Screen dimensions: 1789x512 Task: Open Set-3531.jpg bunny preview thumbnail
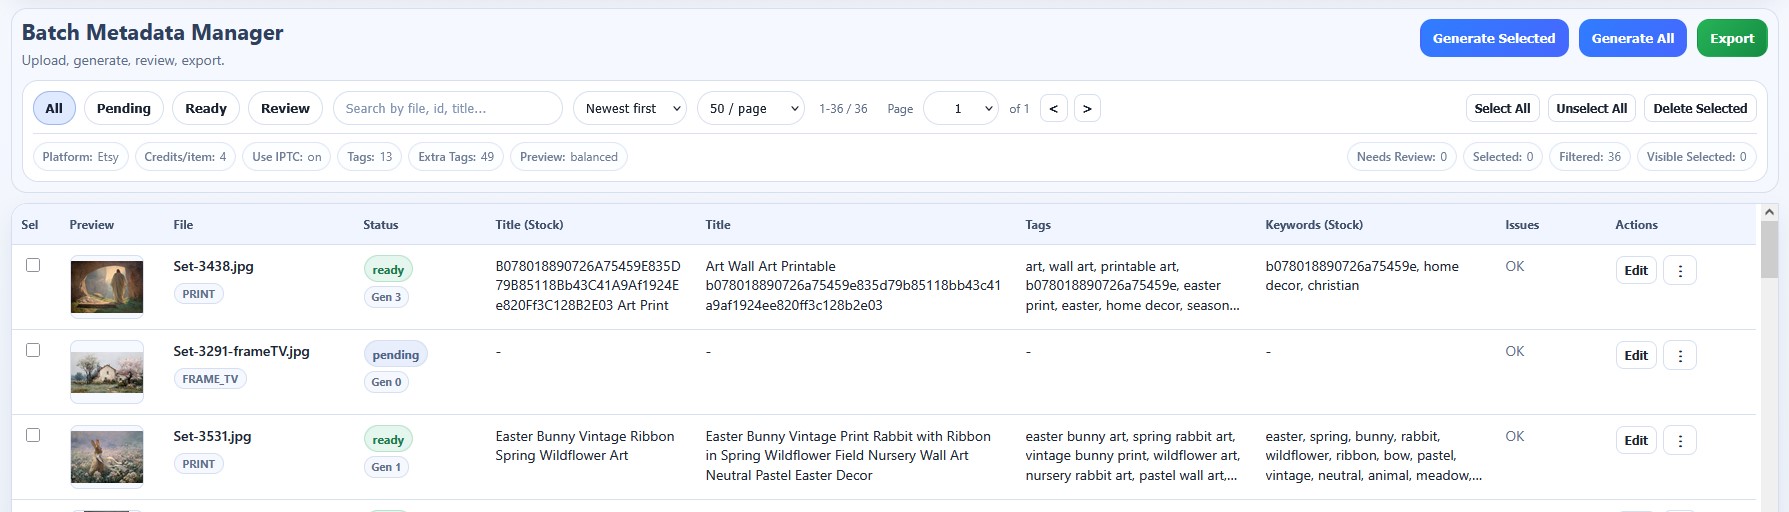(x=107, y=456)
